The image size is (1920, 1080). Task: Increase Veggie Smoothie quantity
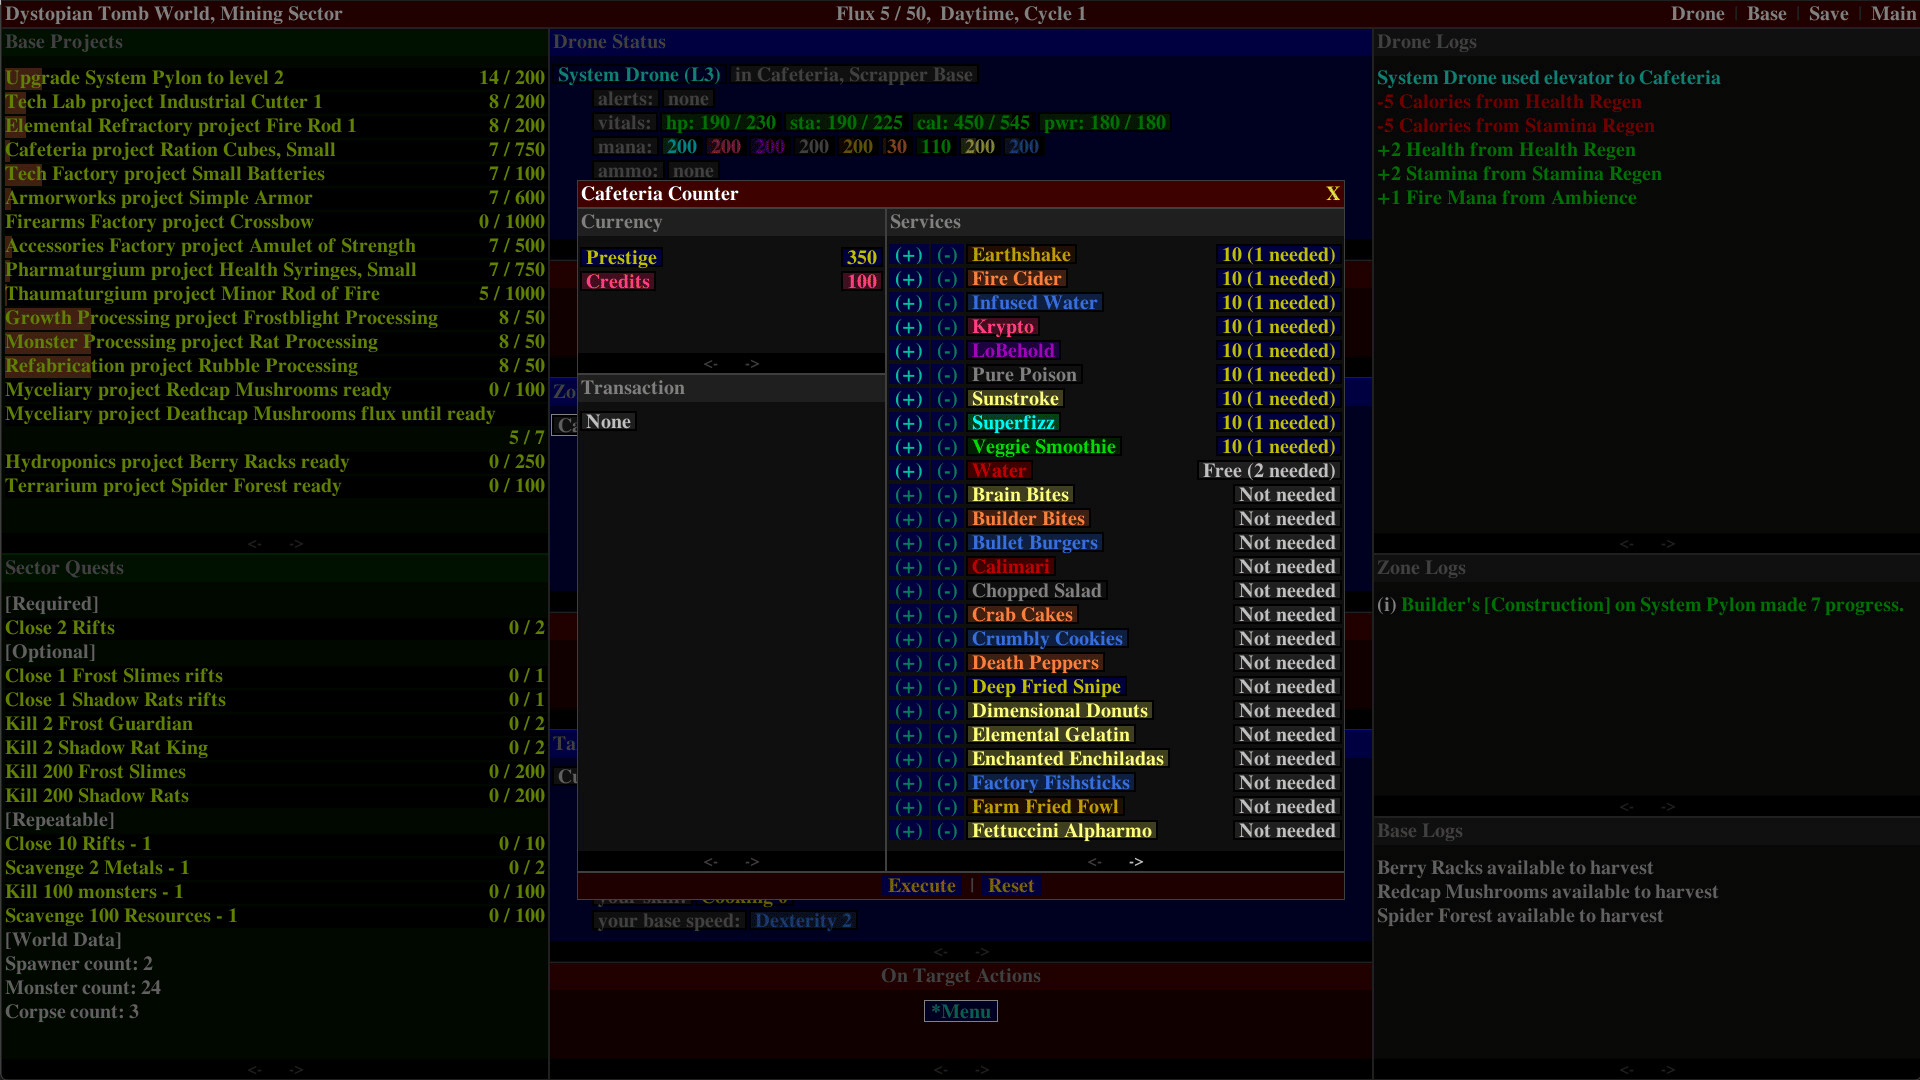point(908,447)
